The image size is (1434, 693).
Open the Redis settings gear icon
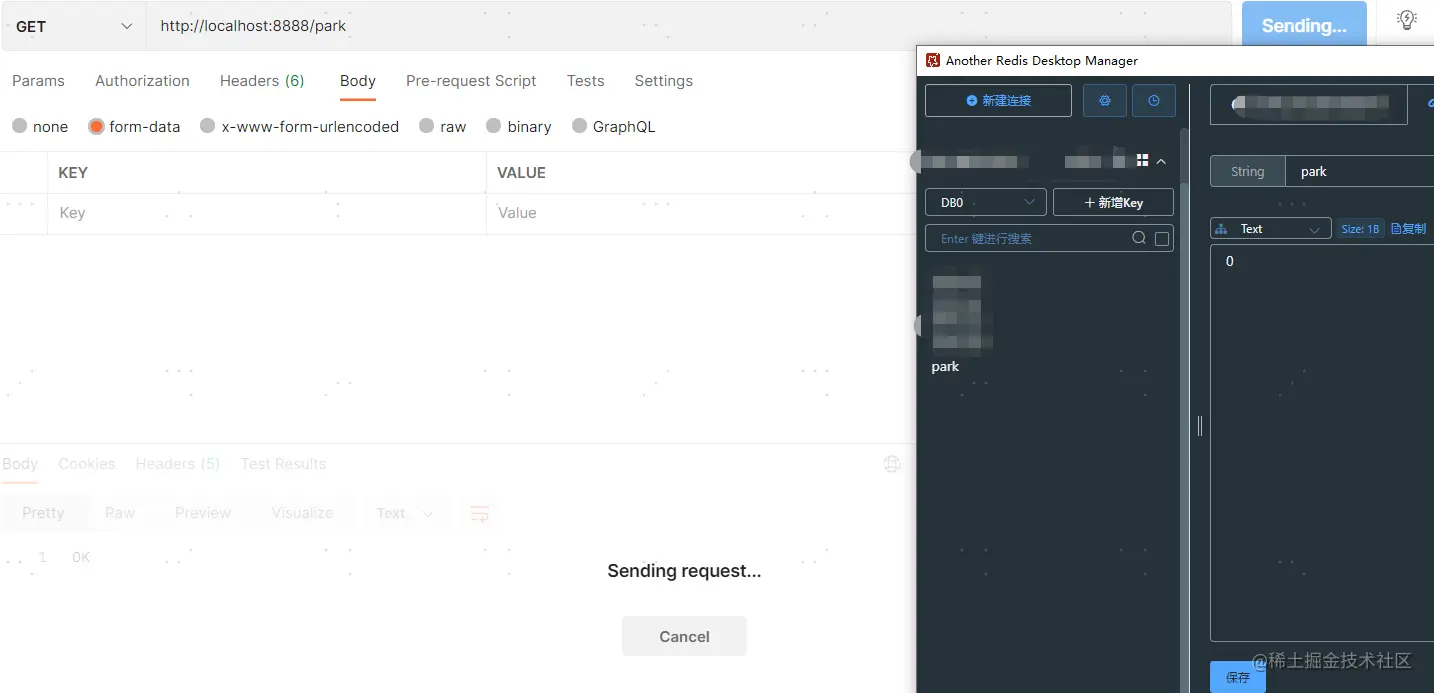(1105, 101)
